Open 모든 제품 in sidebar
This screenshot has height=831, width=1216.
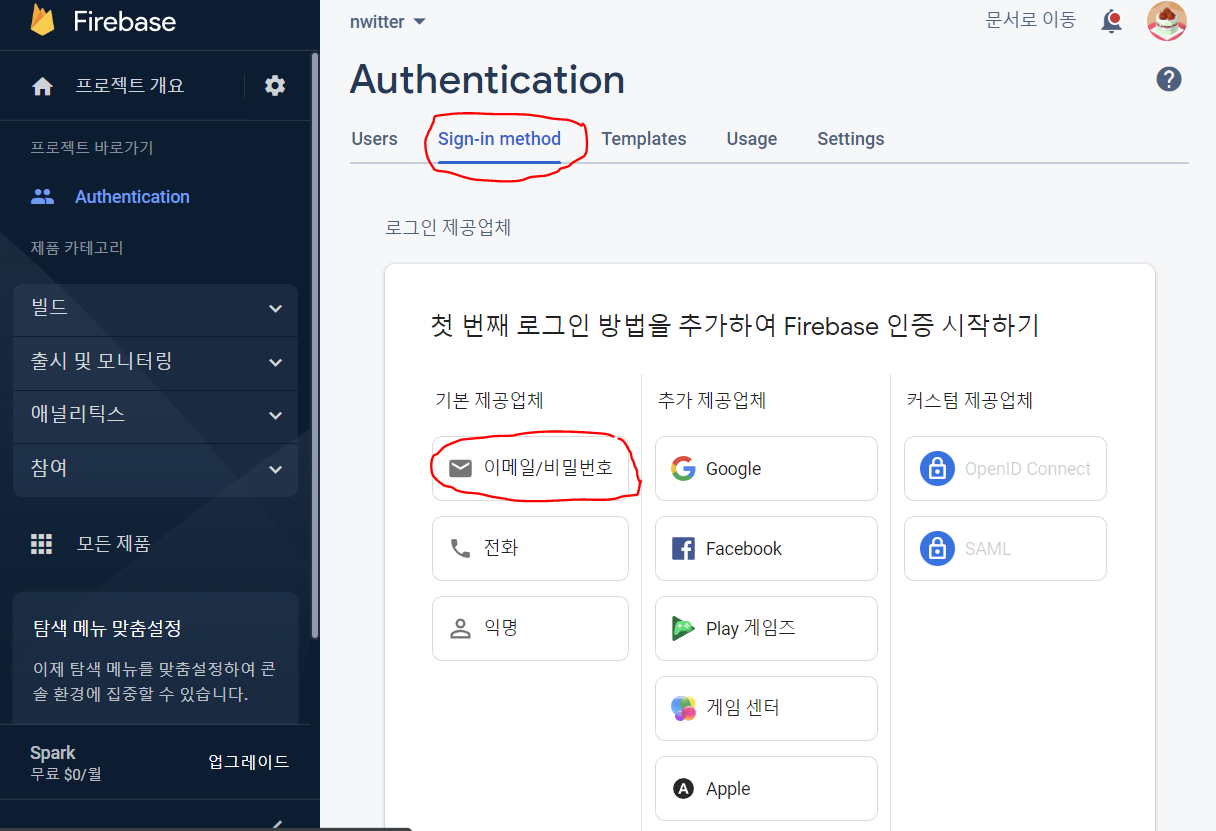[x=114, y=544]
